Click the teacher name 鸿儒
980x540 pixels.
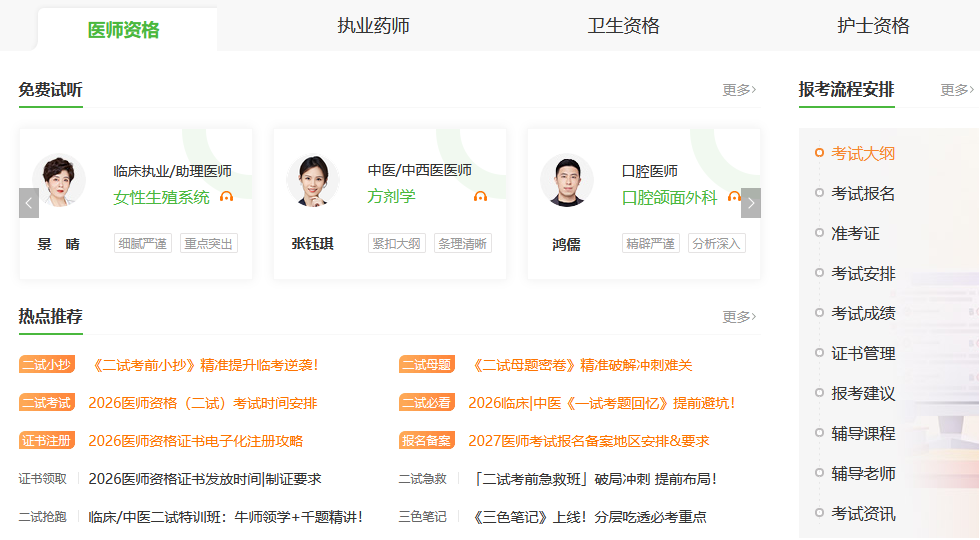566,244
